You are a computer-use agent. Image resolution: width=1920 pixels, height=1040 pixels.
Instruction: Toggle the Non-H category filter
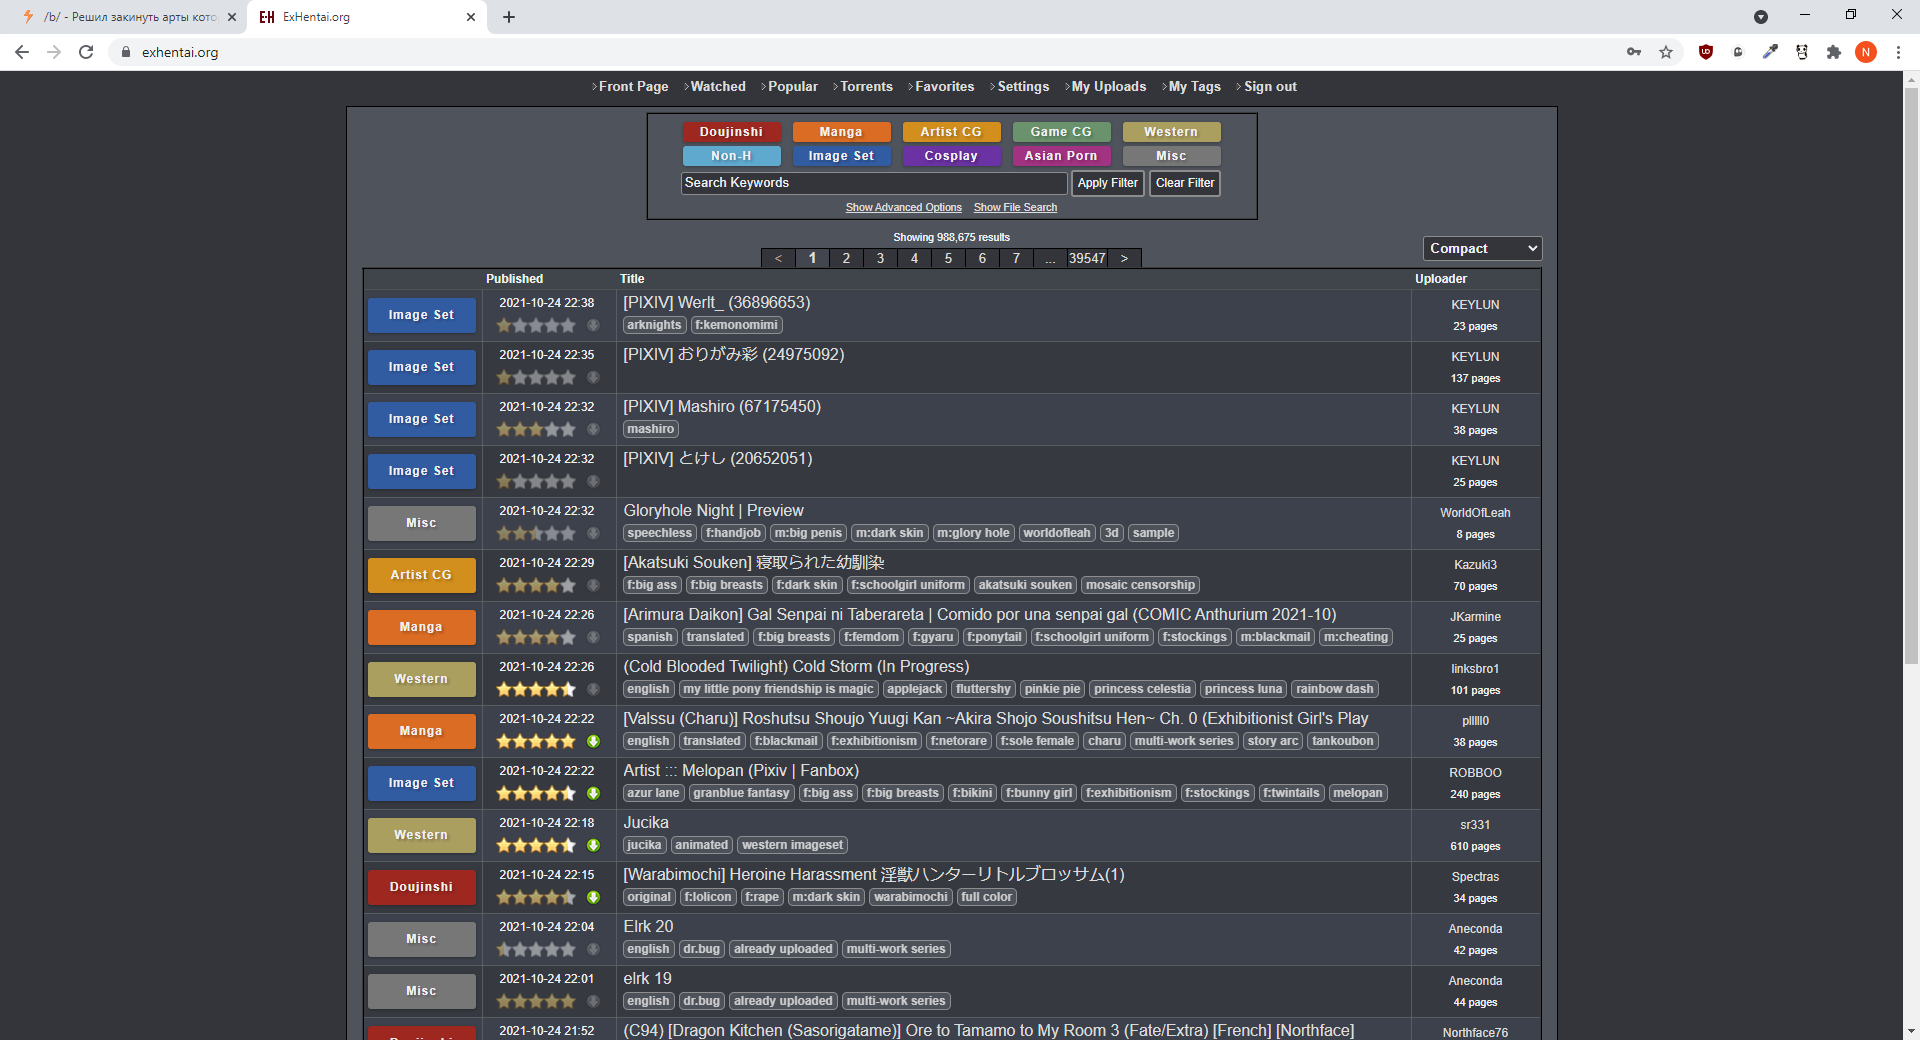pyautogui.click(x=731, y=156)
